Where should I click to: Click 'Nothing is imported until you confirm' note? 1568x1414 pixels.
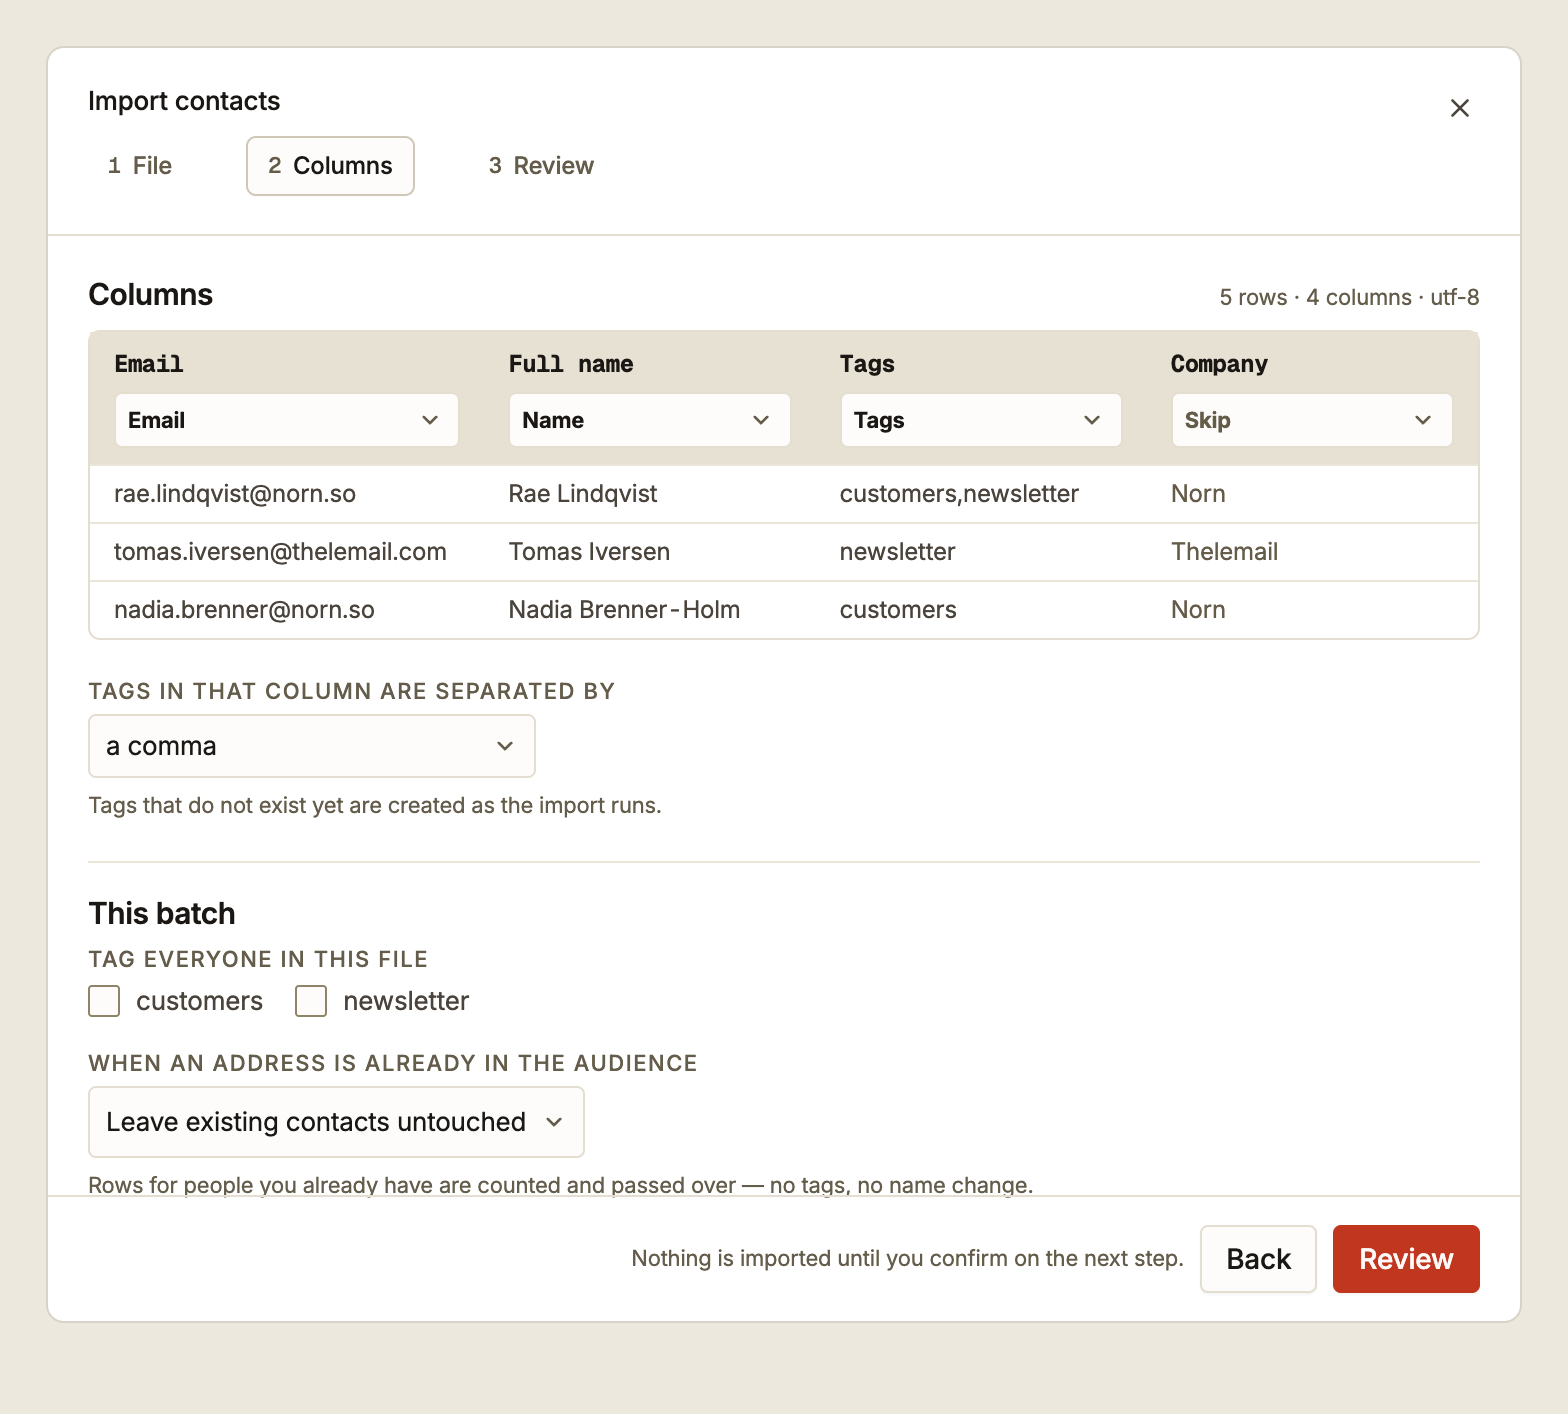pos(907,1259)
